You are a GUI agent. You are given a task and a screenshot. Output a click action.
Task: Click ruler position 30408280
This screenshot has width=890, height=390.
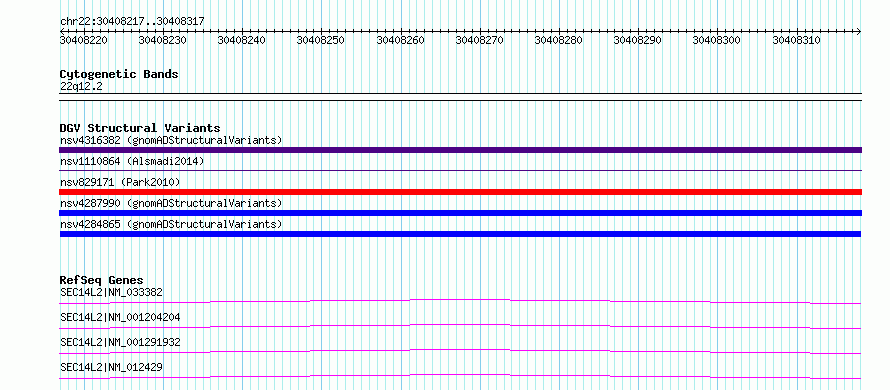[x=559, y=41]
